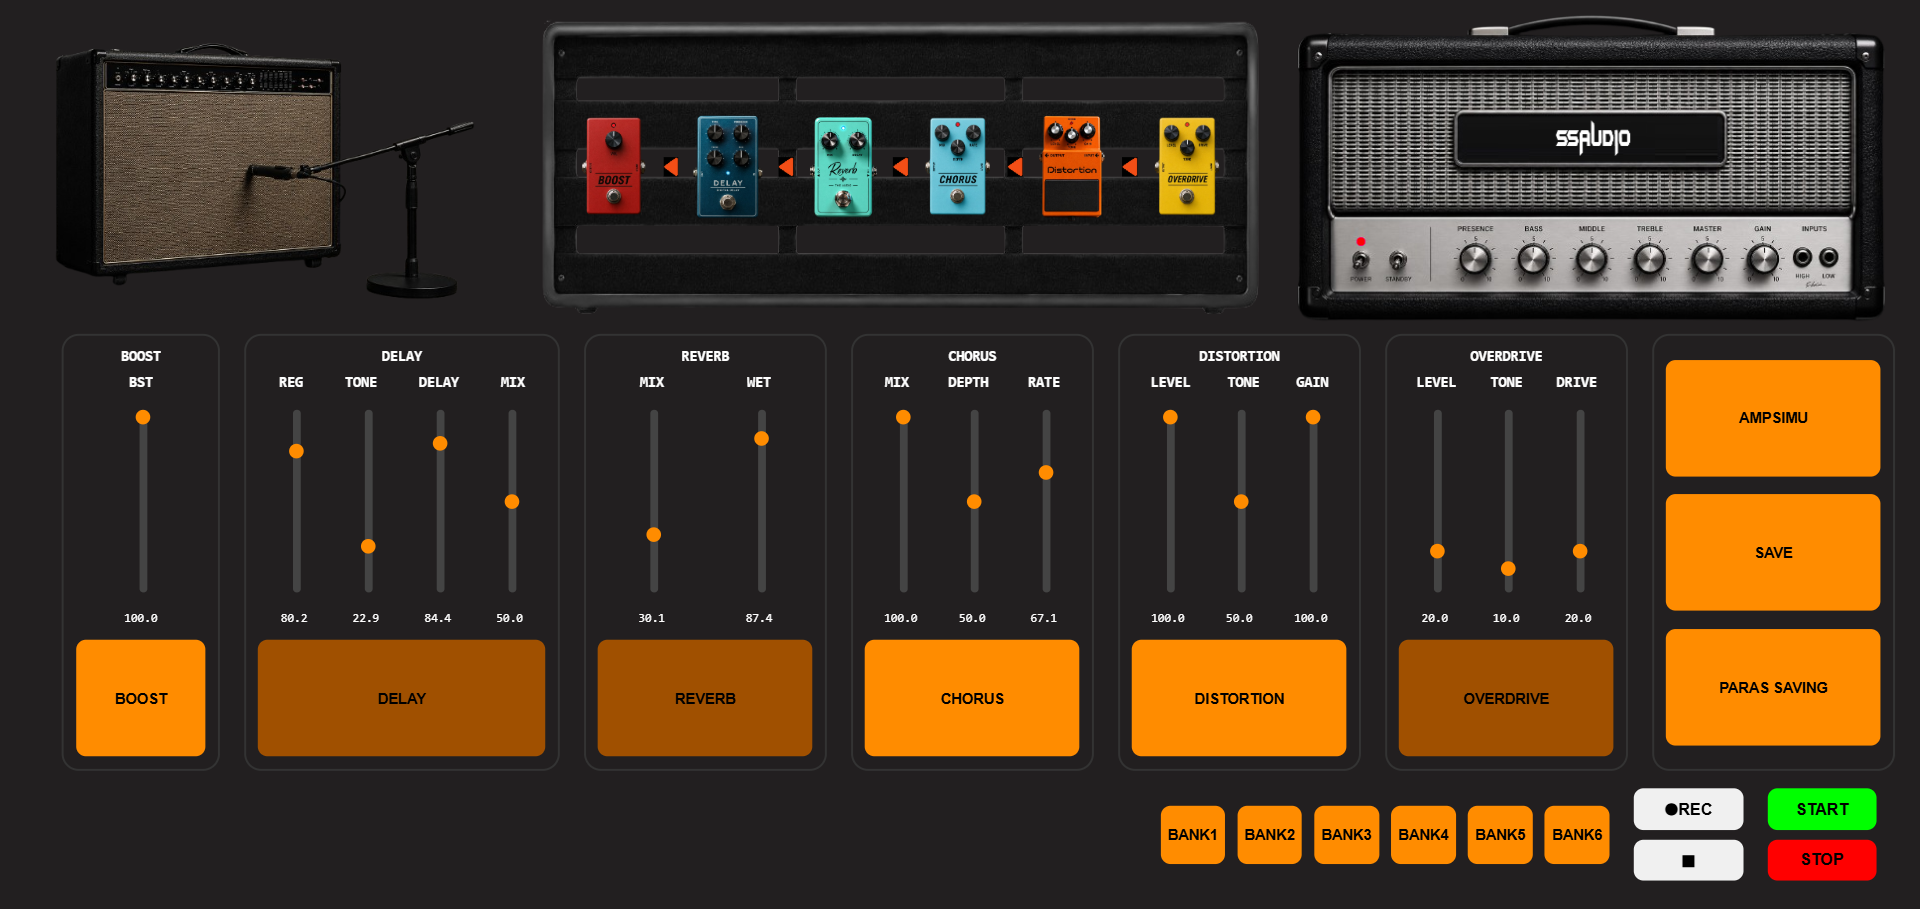The image size is (1920, 909).
Task: Load preset BANK3
Action: (x=1347, y=835)
